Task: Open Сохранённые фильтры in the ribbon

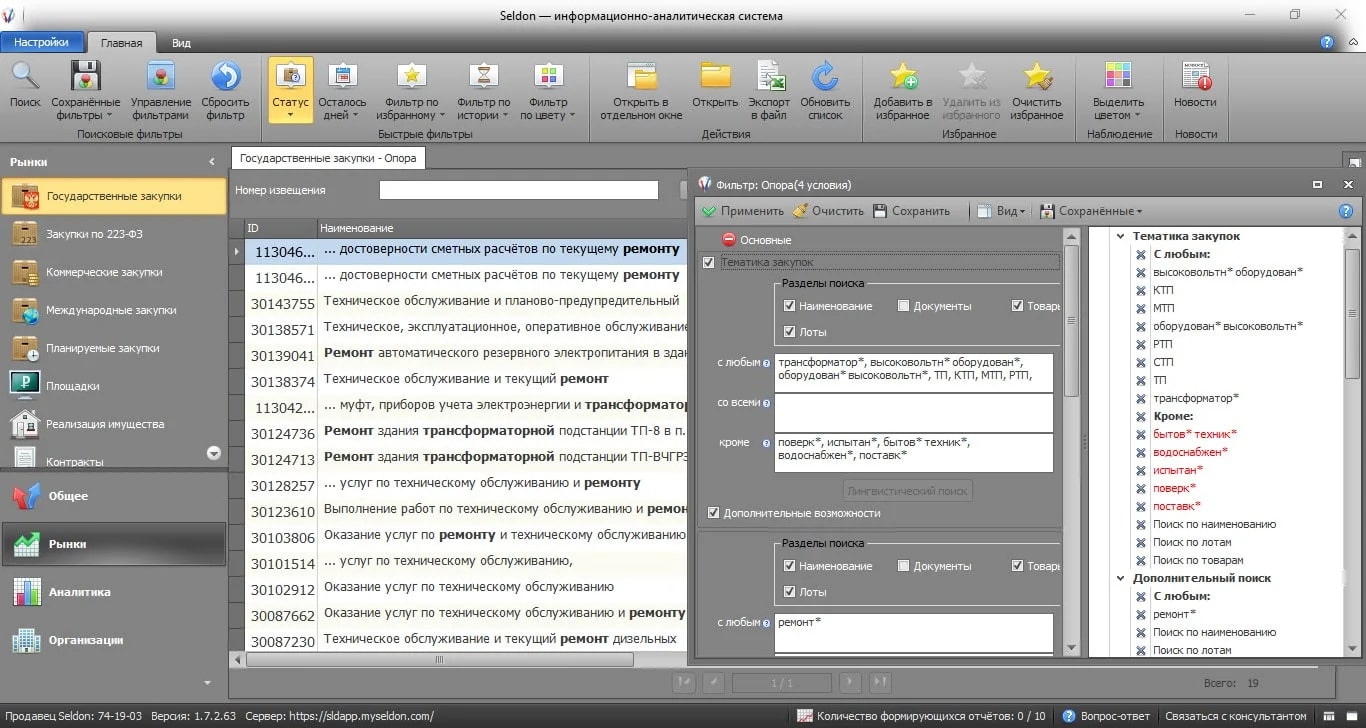Action: [86, 90]
